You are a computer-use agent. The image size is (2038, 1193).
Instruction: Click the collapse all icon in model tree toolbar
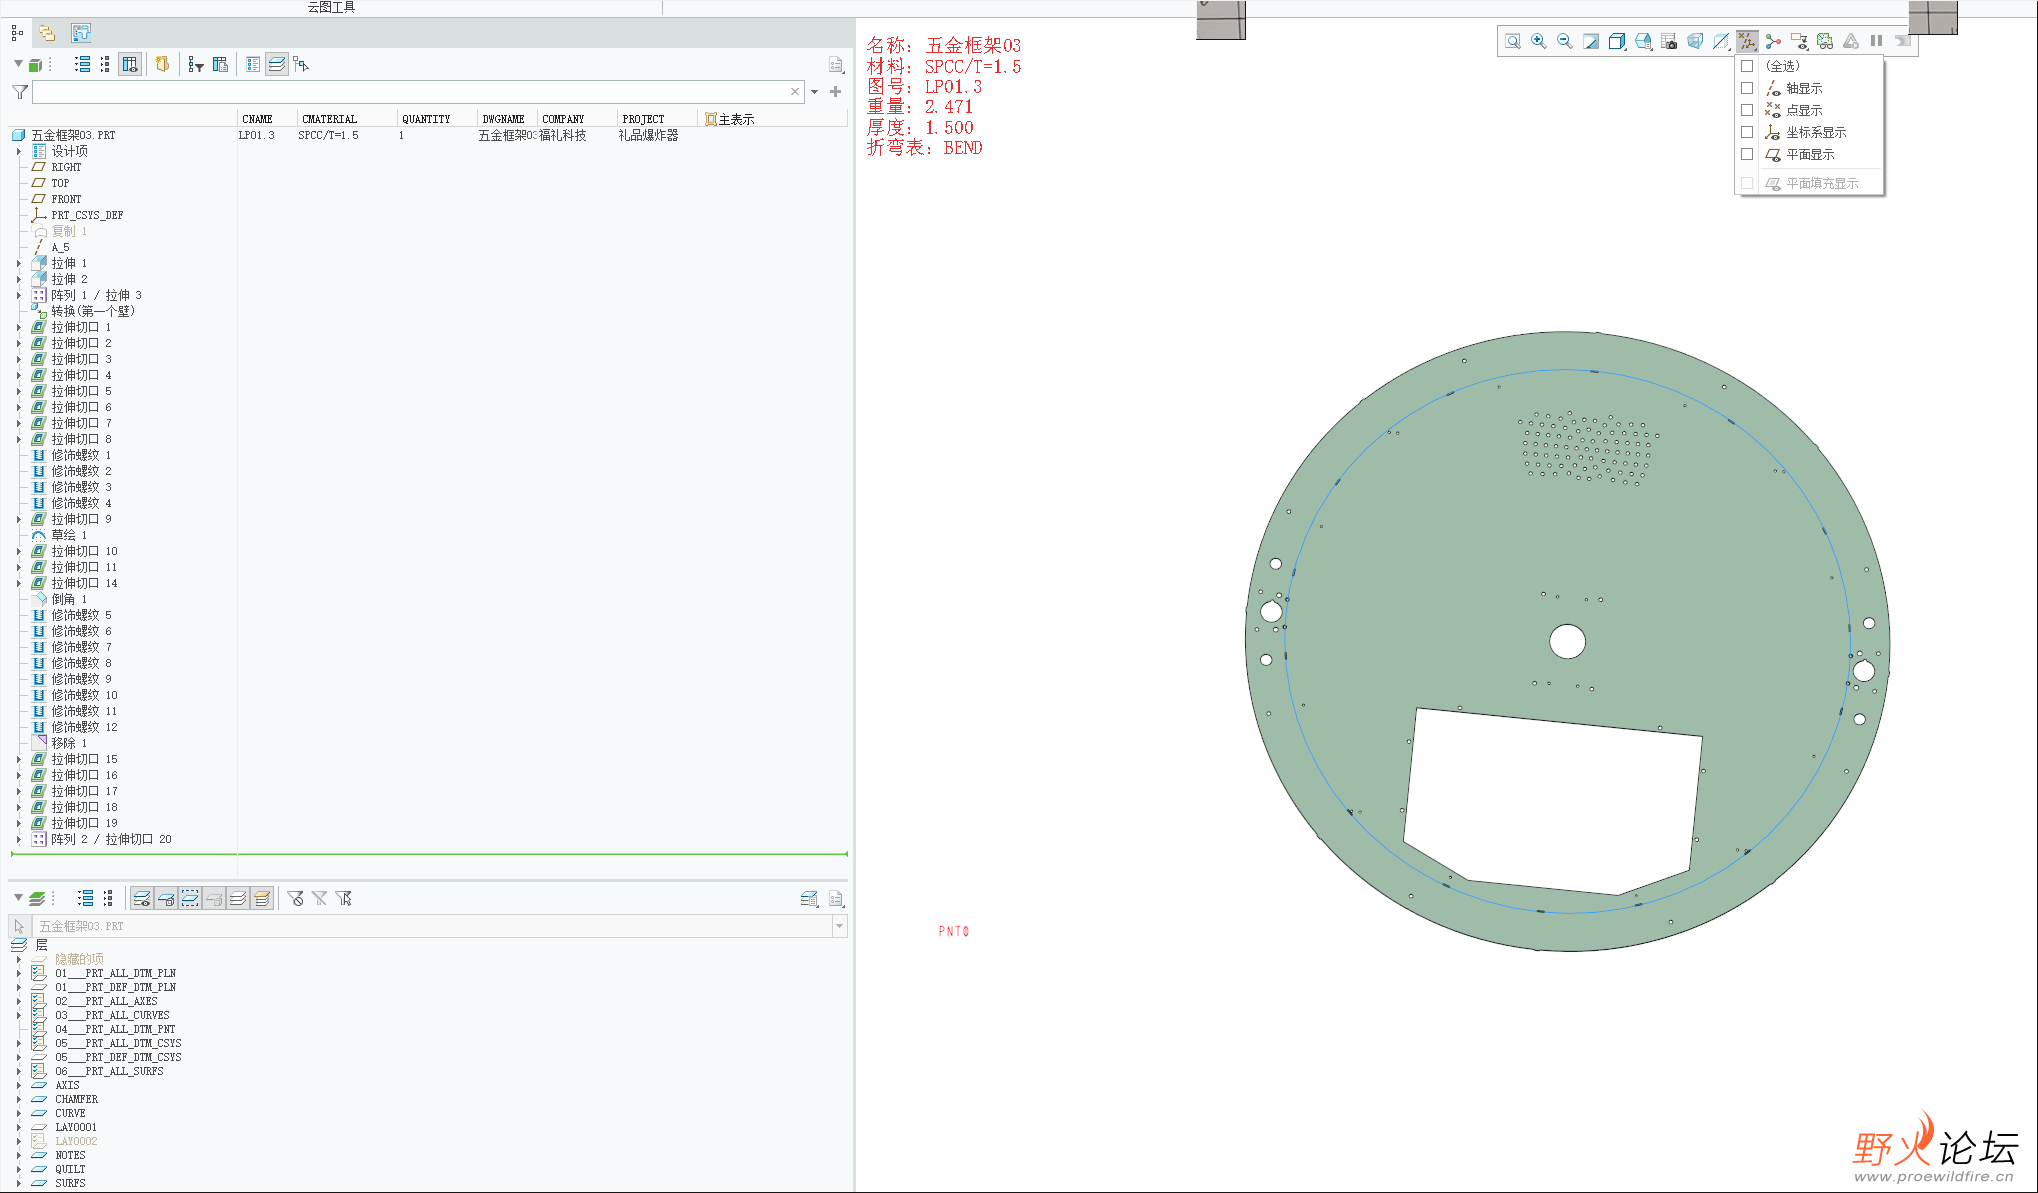105,64
